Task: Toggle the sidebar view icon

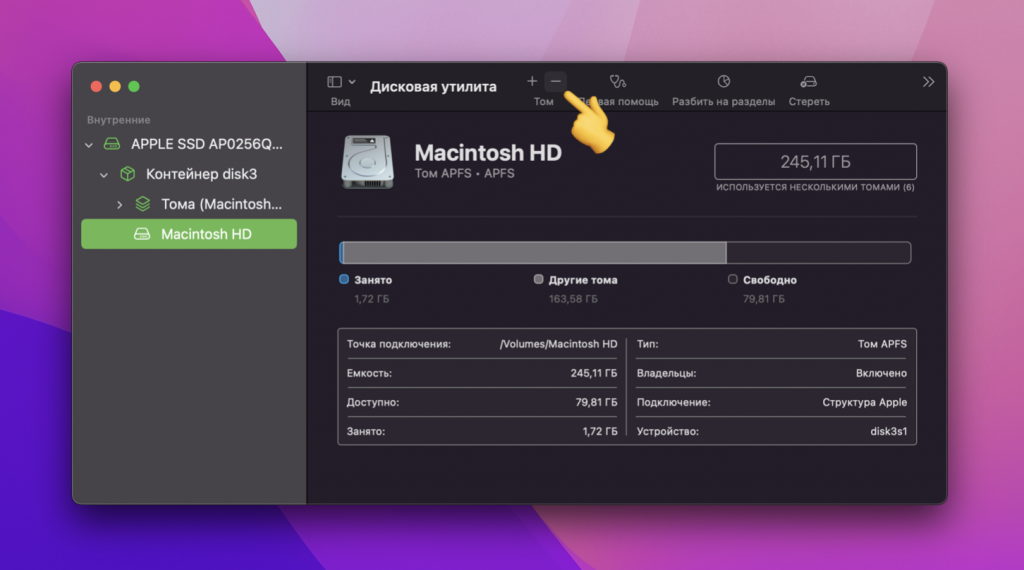Action: click(x=335, y=82)
